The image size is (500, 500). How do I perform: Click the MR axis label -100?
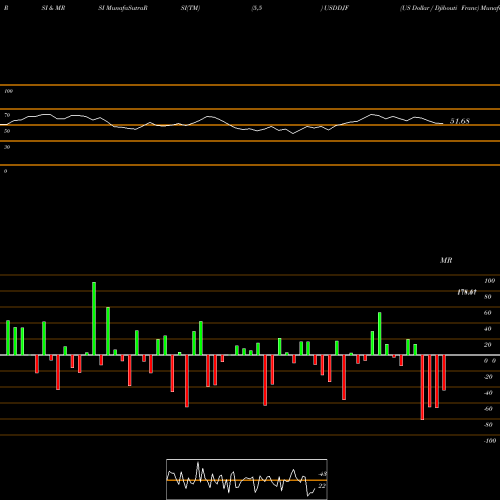coord(490,441)
